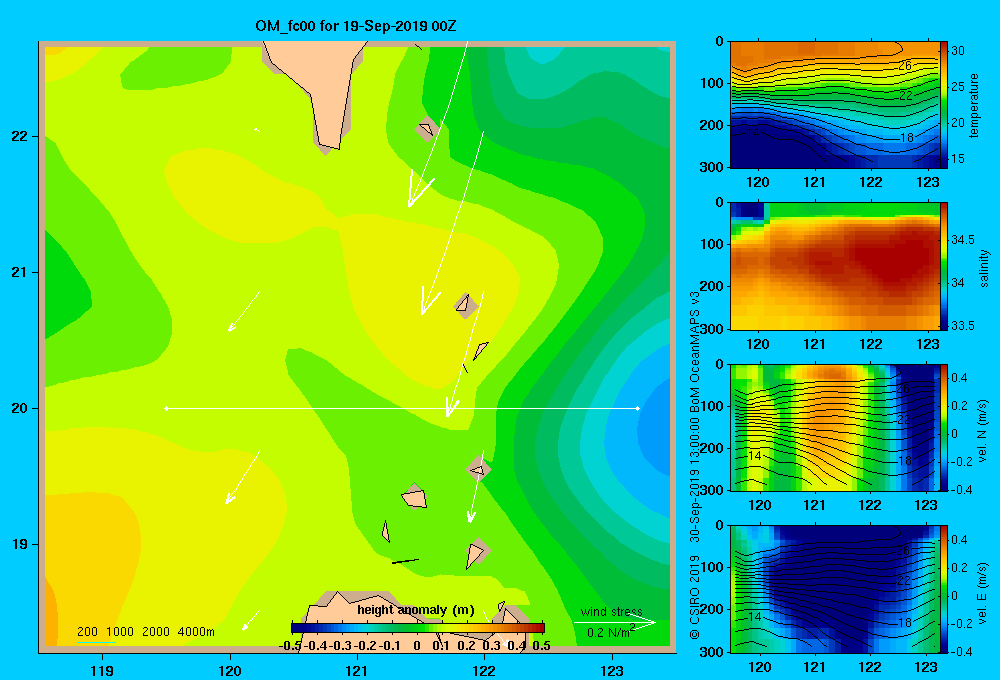Viewport: 1000px width, 680px height.
Task: Click the '26' isotherm label in temperature panel
Action: 905,66
